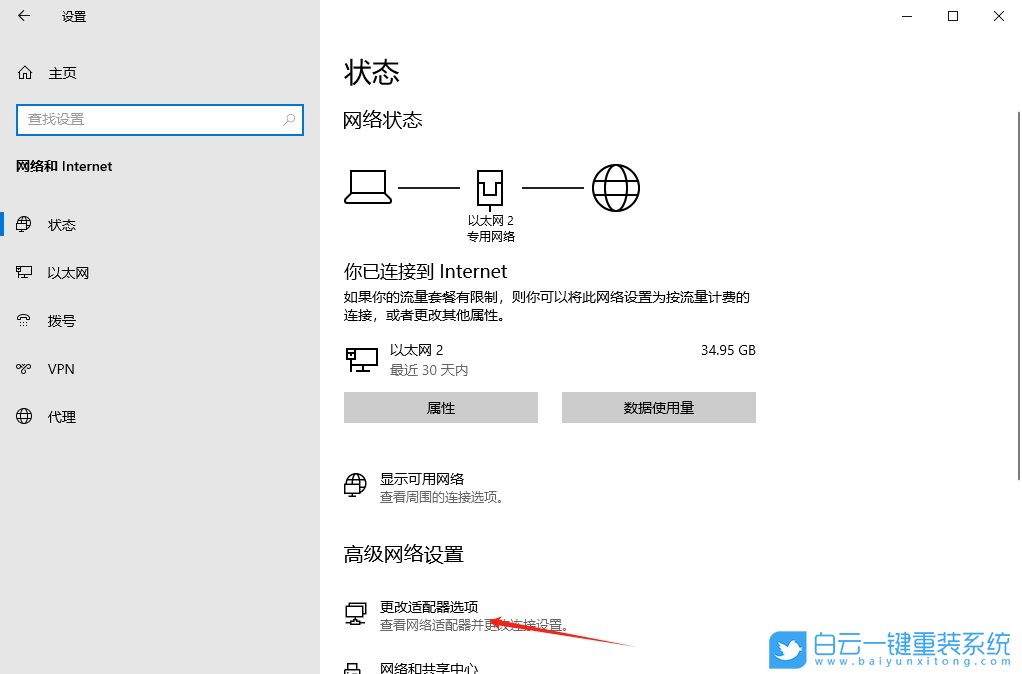The image size is (1022, 674).
Task: Click the globe icon beside 显示可用网络
Action: 355,484
